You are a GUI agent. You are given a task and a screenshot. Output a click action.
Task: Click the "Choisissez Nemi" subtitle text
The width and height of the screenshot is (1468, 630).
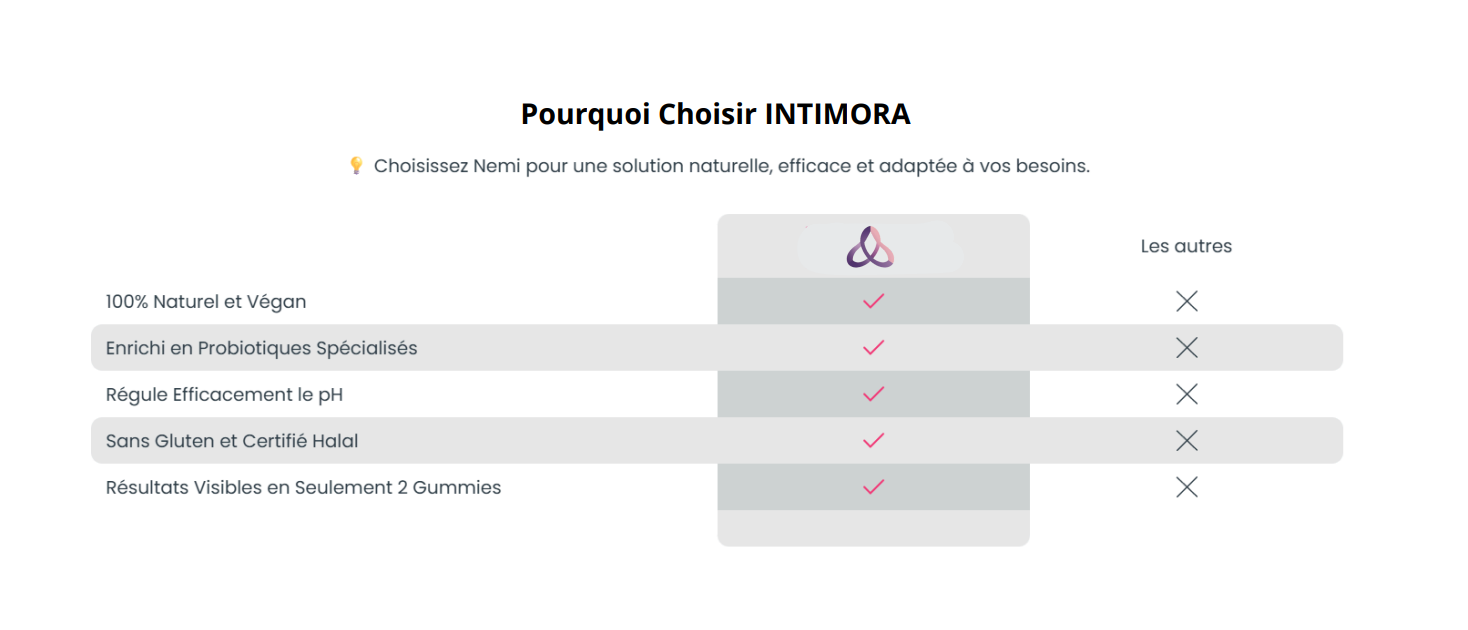click(x=731, y=166)
